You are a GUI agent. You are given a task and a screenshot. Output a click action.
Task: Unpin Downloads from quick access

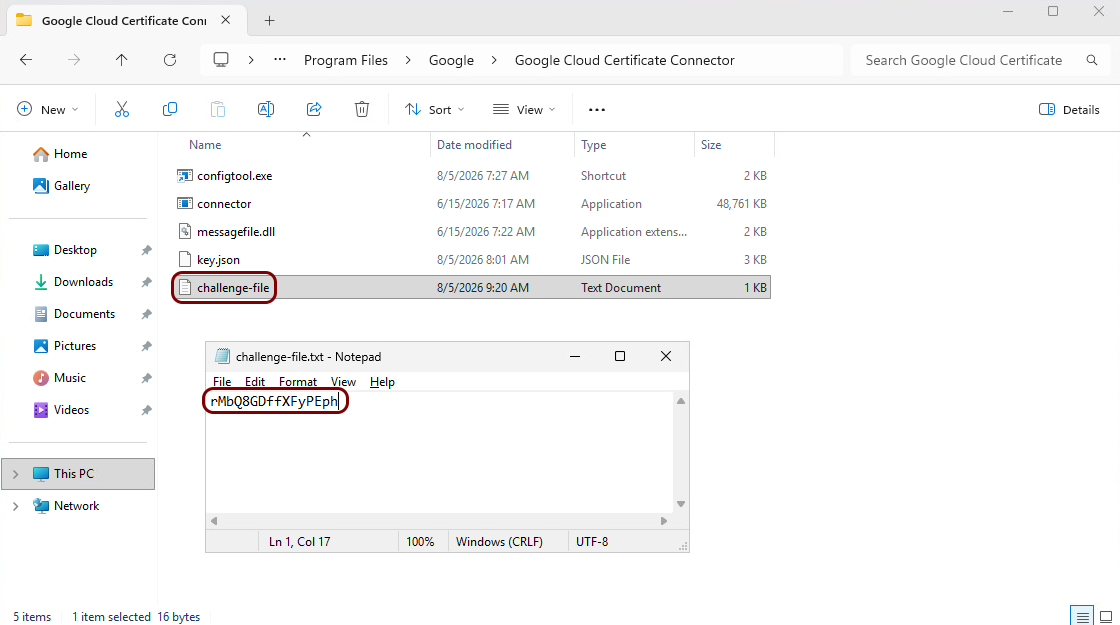146,282
